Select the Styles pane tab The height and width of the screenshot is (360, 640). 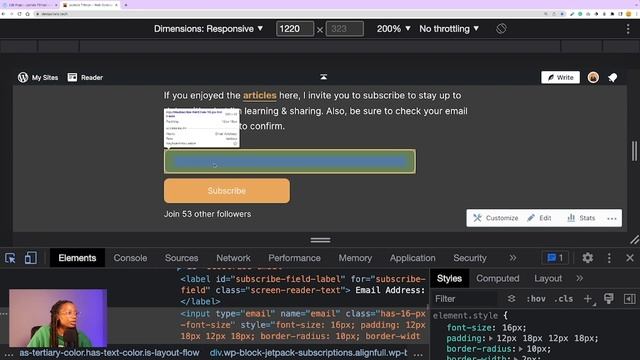click(x=449, y=278)
